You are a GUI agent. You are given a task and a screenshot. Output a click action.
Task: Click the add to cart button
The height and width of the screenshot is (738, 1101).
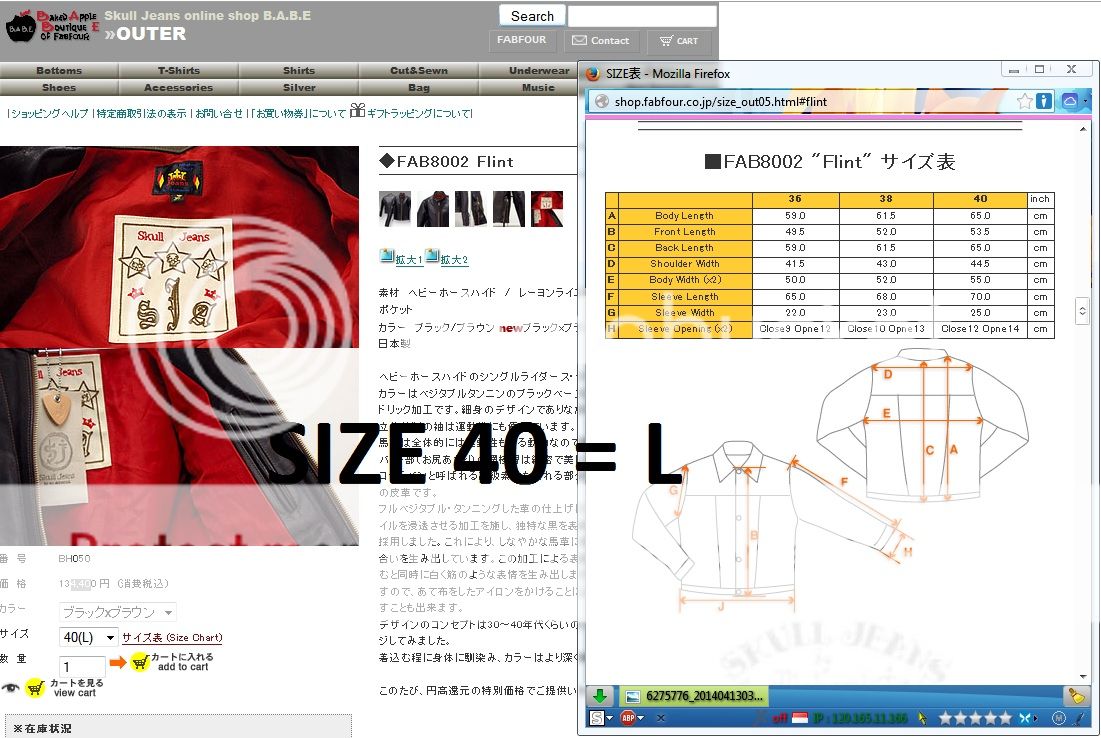[x=172, y=661]
